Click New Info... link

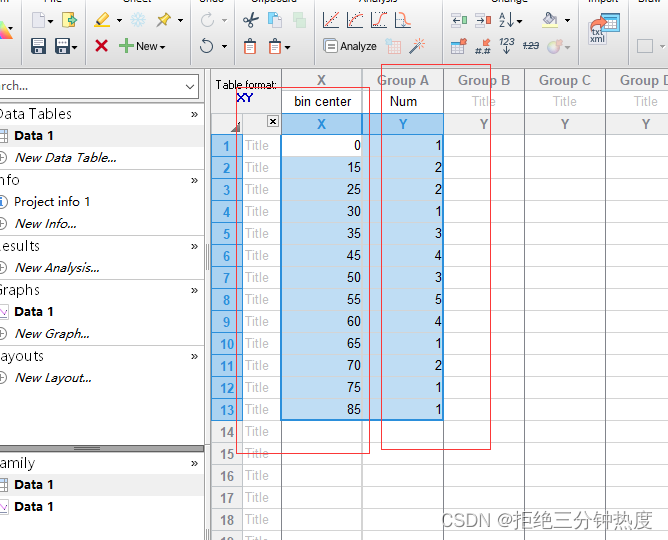tap(46, 224)
